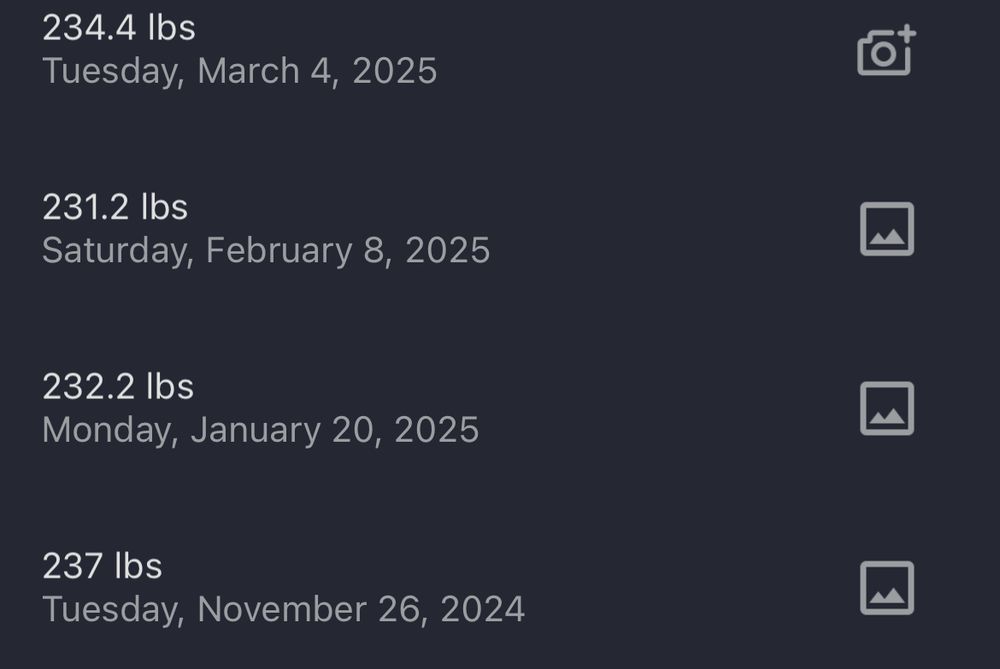1000x669 pixels.
Task: Click the year 2024 in the last entry
Action: point(483,609)
